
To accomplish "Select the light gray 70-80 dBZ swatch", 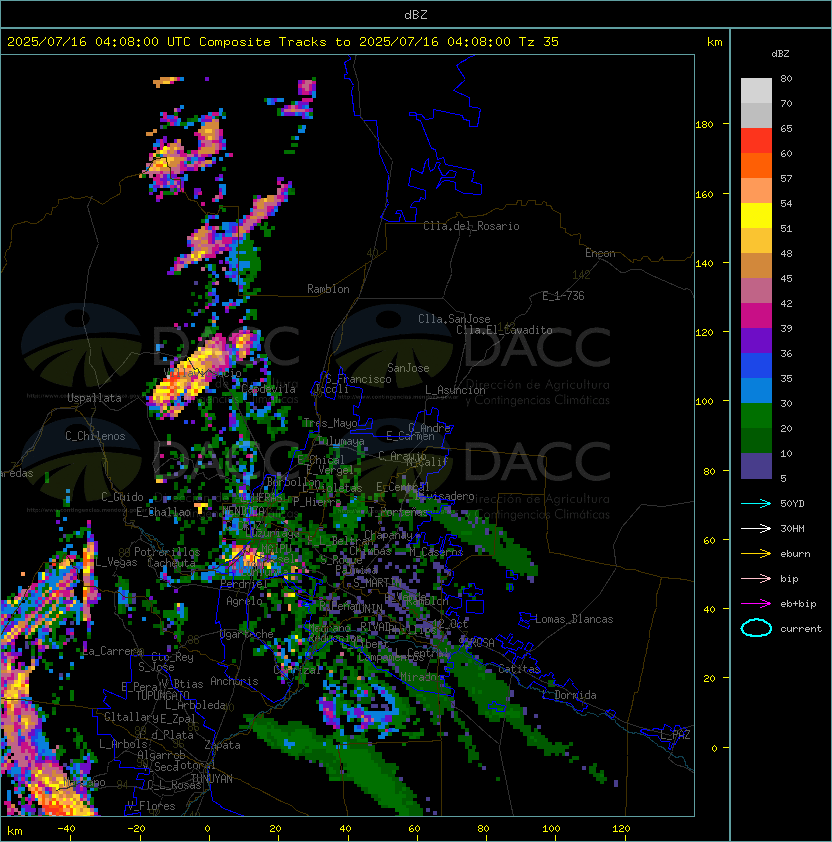I will pos(756,91).
